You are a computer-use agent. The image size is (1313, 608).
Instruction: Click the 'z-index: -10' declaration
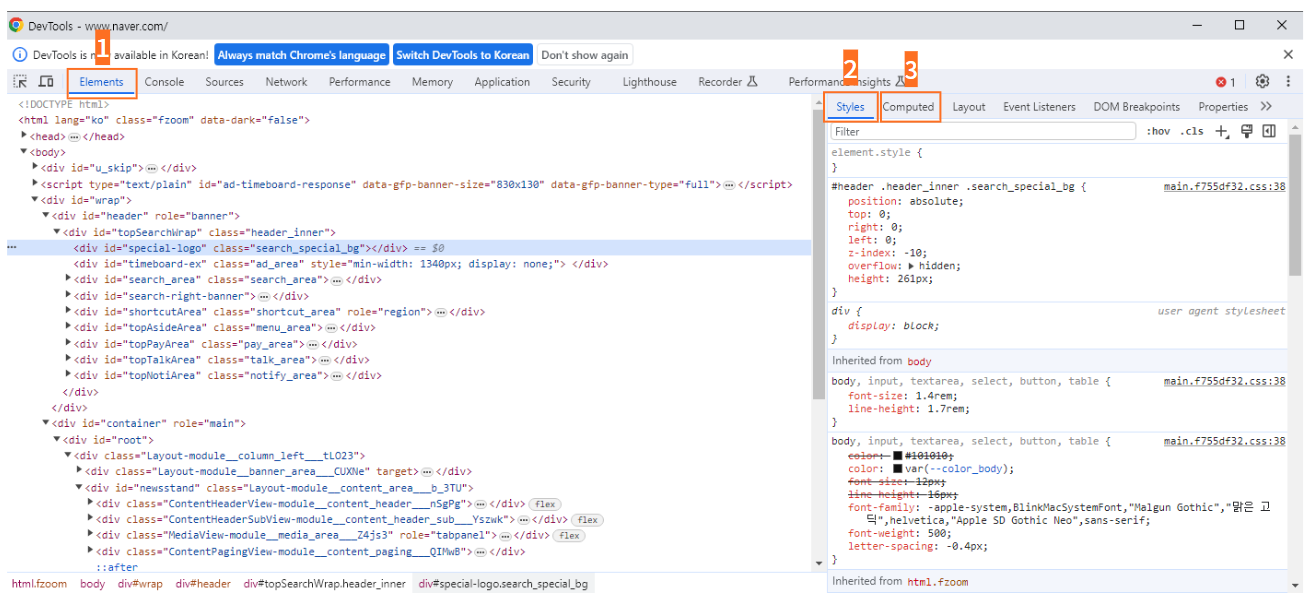pos(888,253)
